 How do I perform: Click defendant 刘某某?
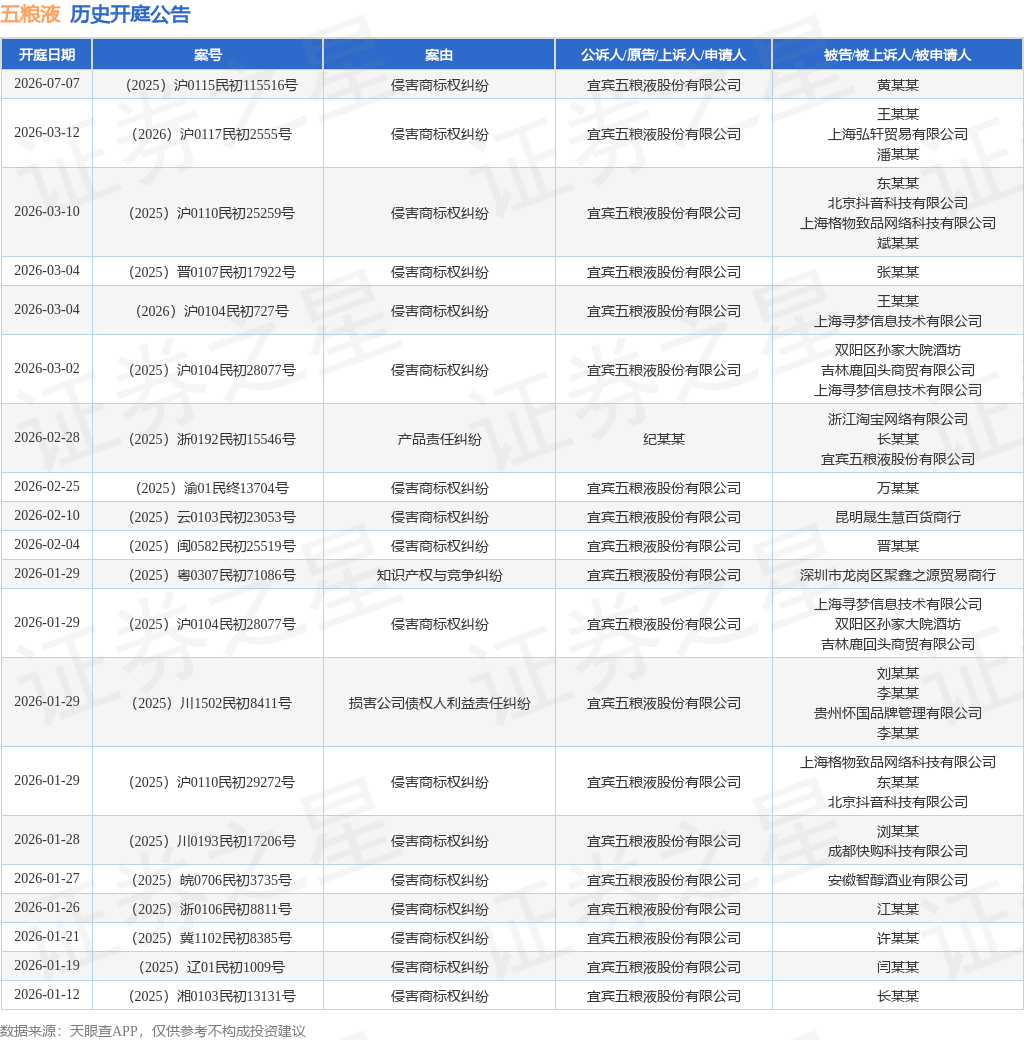897,673
